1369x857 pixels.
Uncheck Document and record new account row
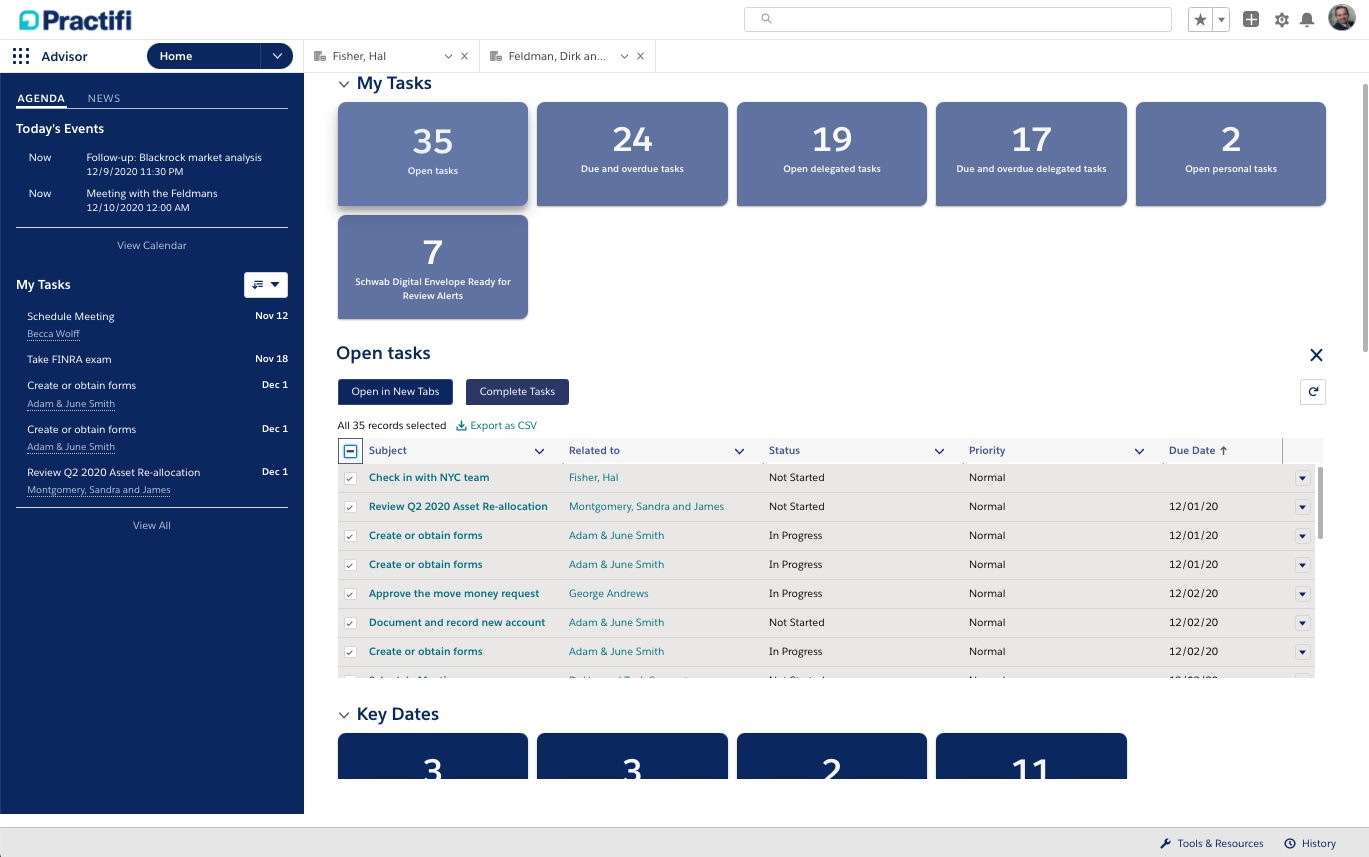(350, 624)
